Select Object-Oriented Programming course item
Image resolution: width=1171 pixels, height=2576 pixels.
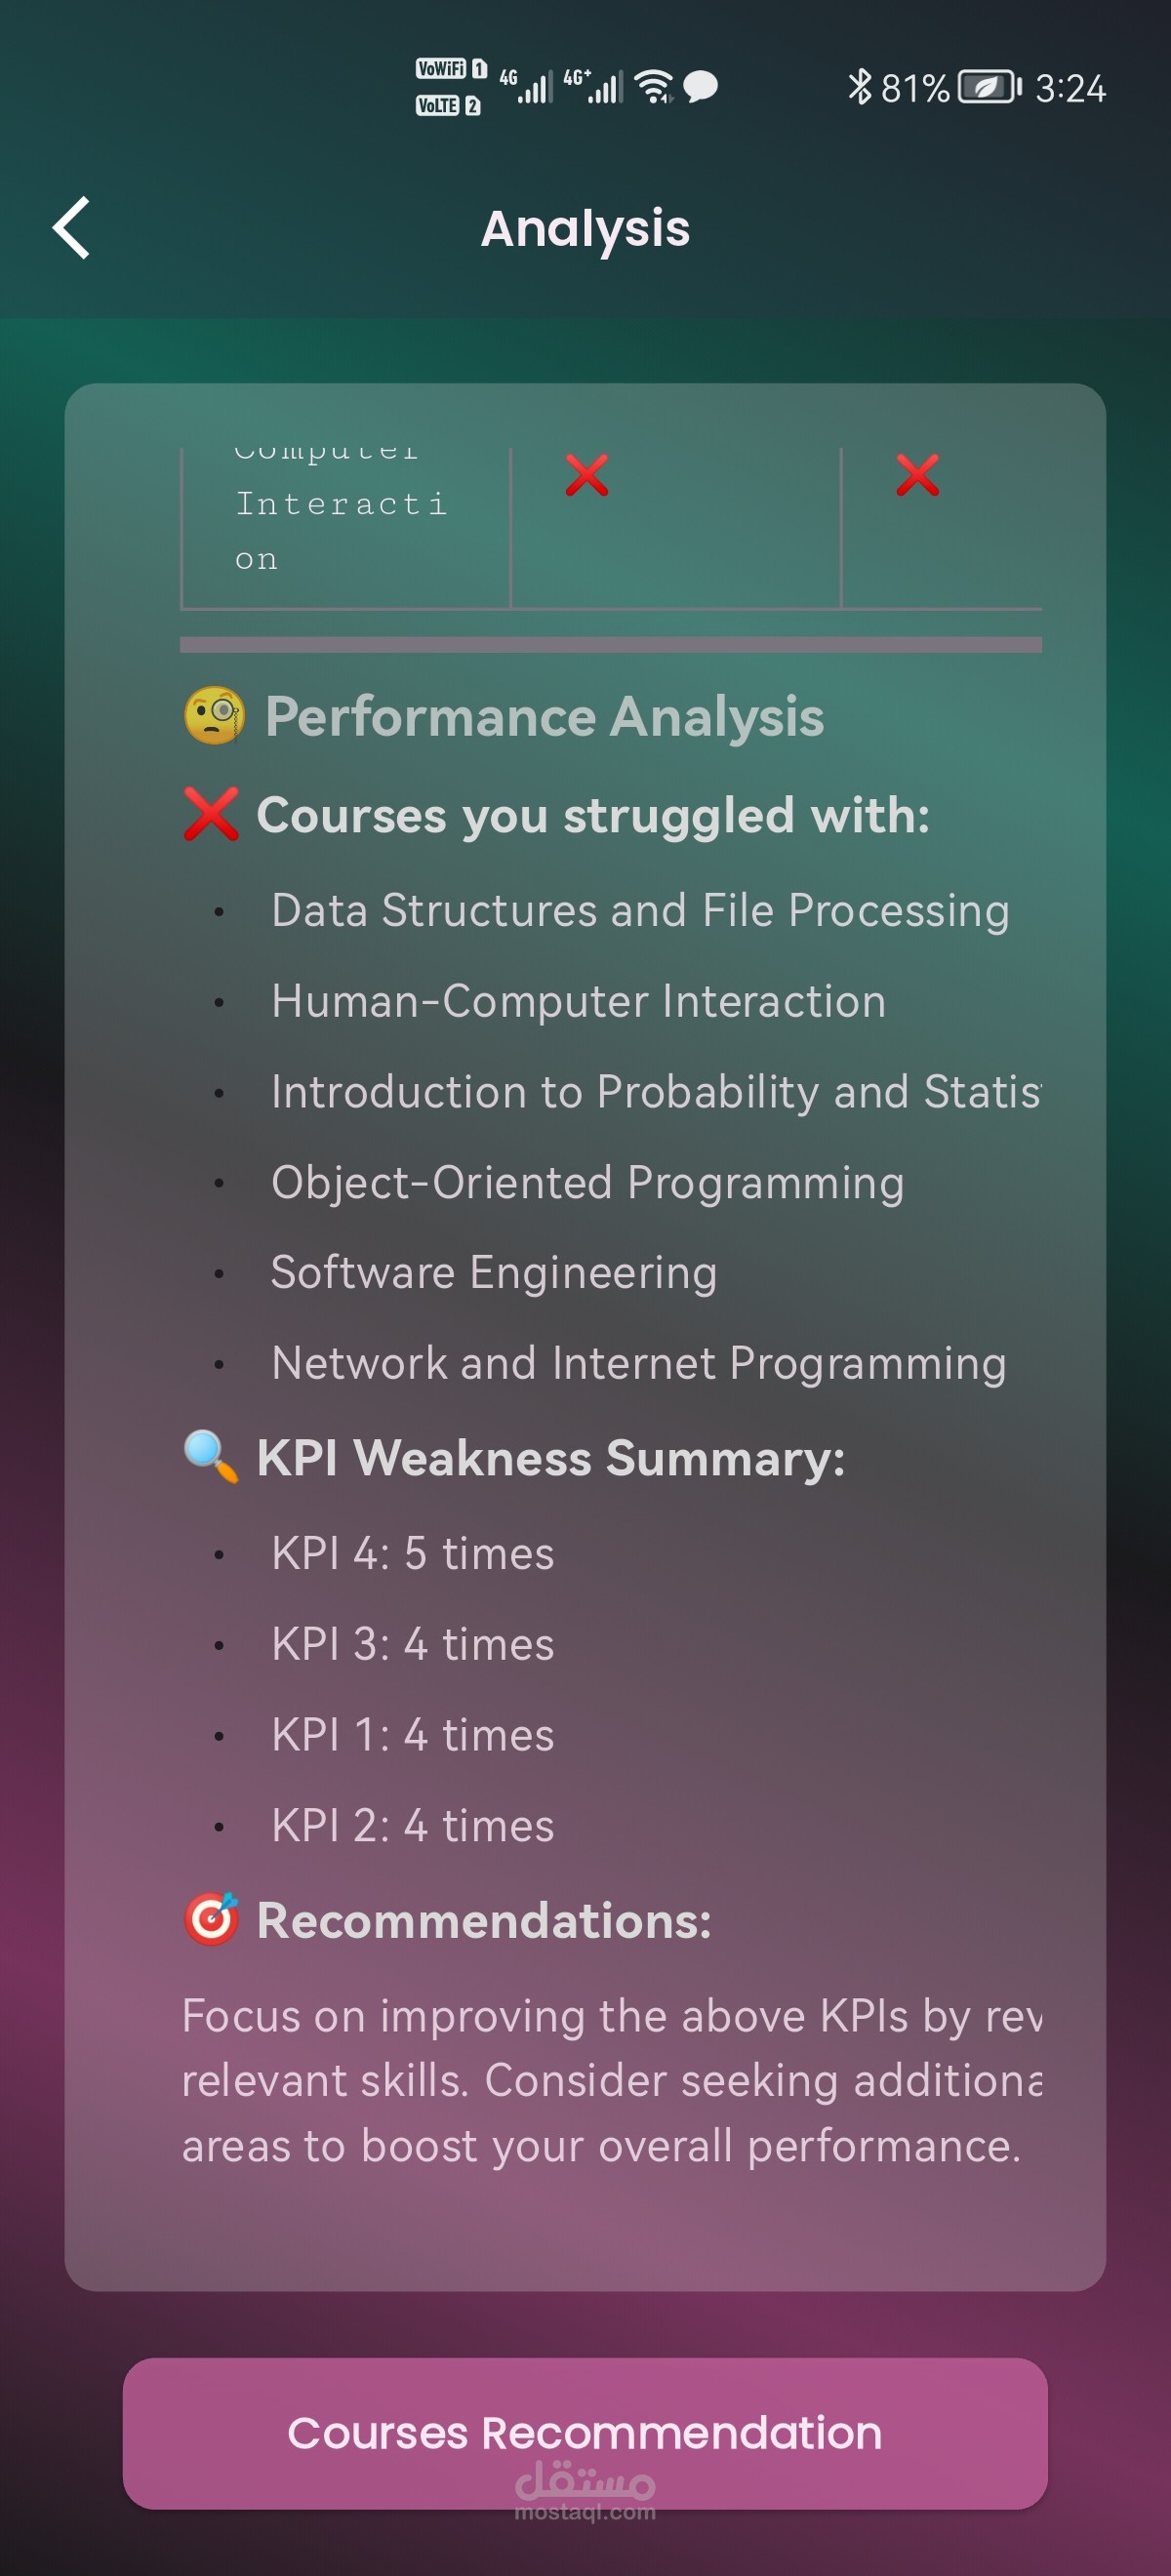[587, 1182]
